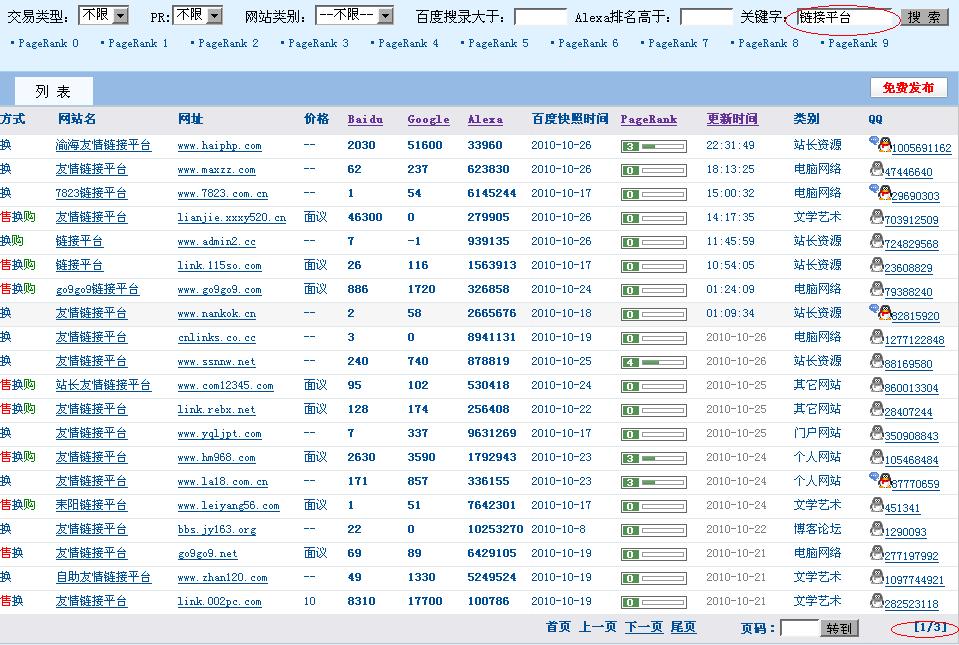Open the 交易类型 dropdown
This screenshot has height=645, width=959.
[x=104, y=15]
